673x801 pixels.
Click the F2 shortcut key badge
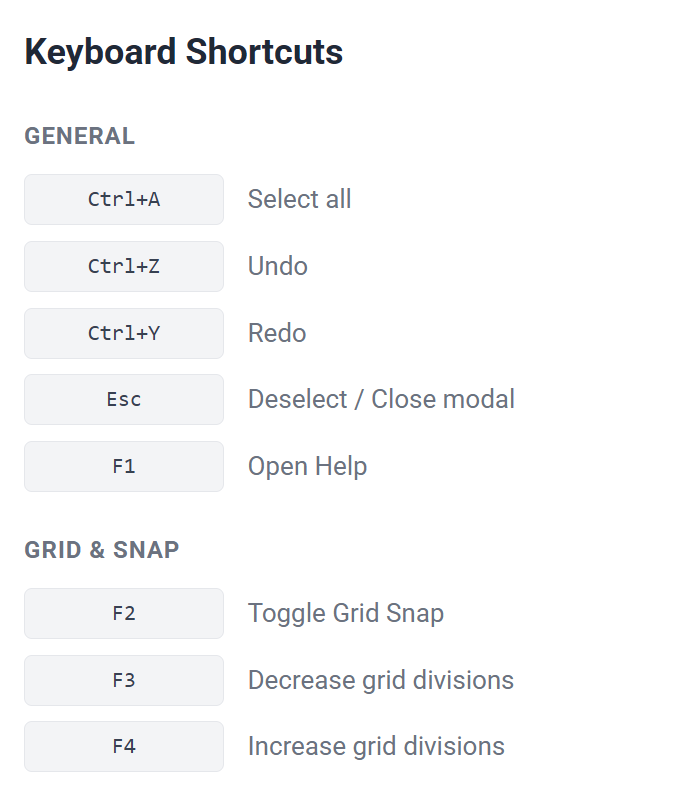click(x=124, y=613)
